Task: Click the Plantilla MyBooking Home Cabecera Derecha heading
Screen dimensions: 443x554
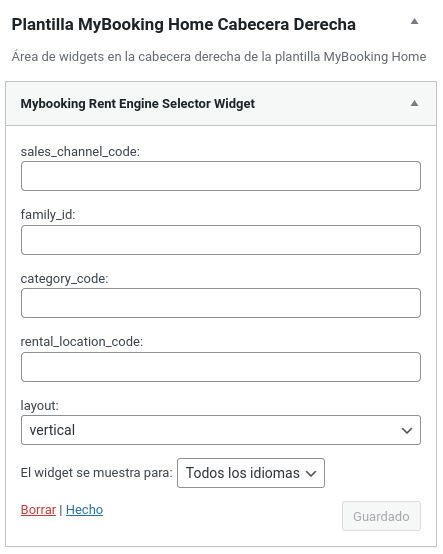Action: pos(183,24)
